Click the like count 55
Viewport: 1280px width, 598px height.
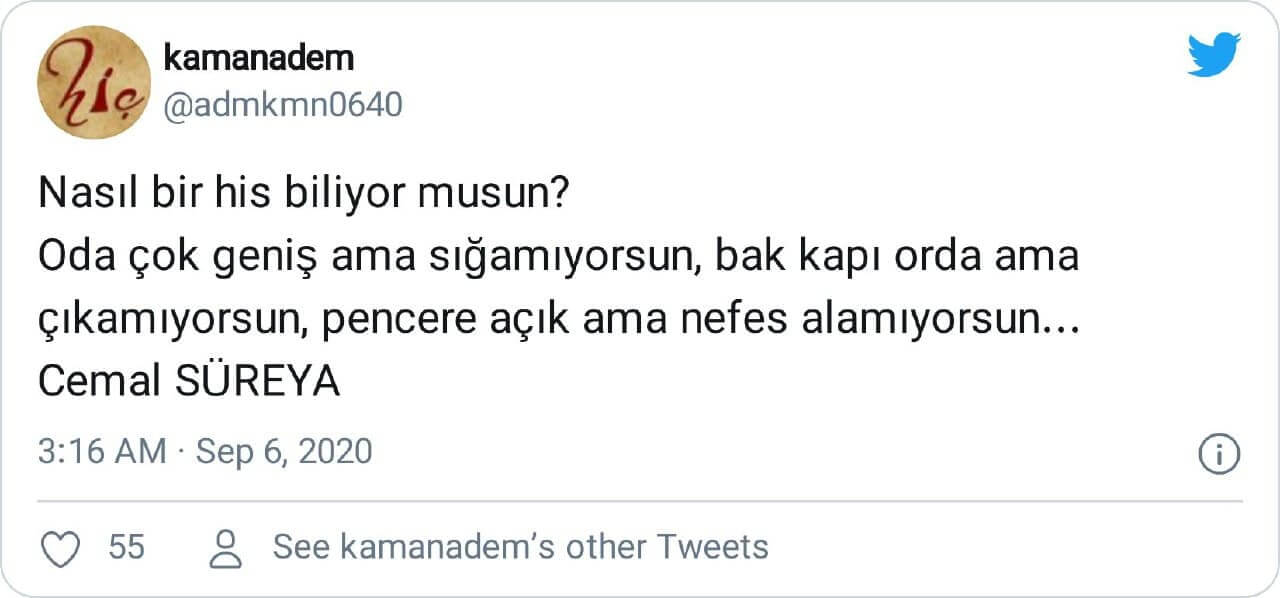[x=127, y=547]
